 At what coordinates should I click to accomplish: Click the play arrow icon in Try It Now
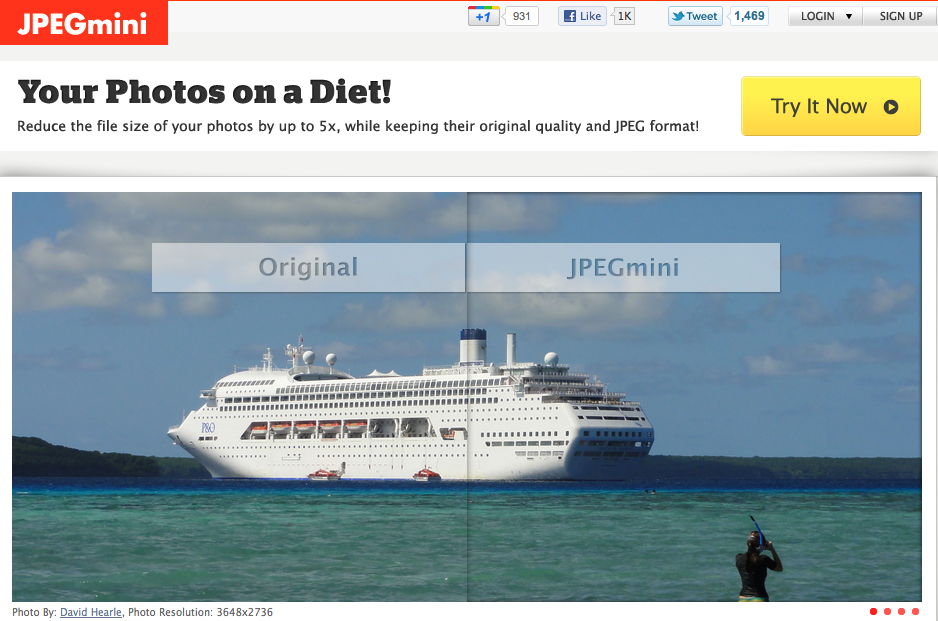tap(891, 106)
